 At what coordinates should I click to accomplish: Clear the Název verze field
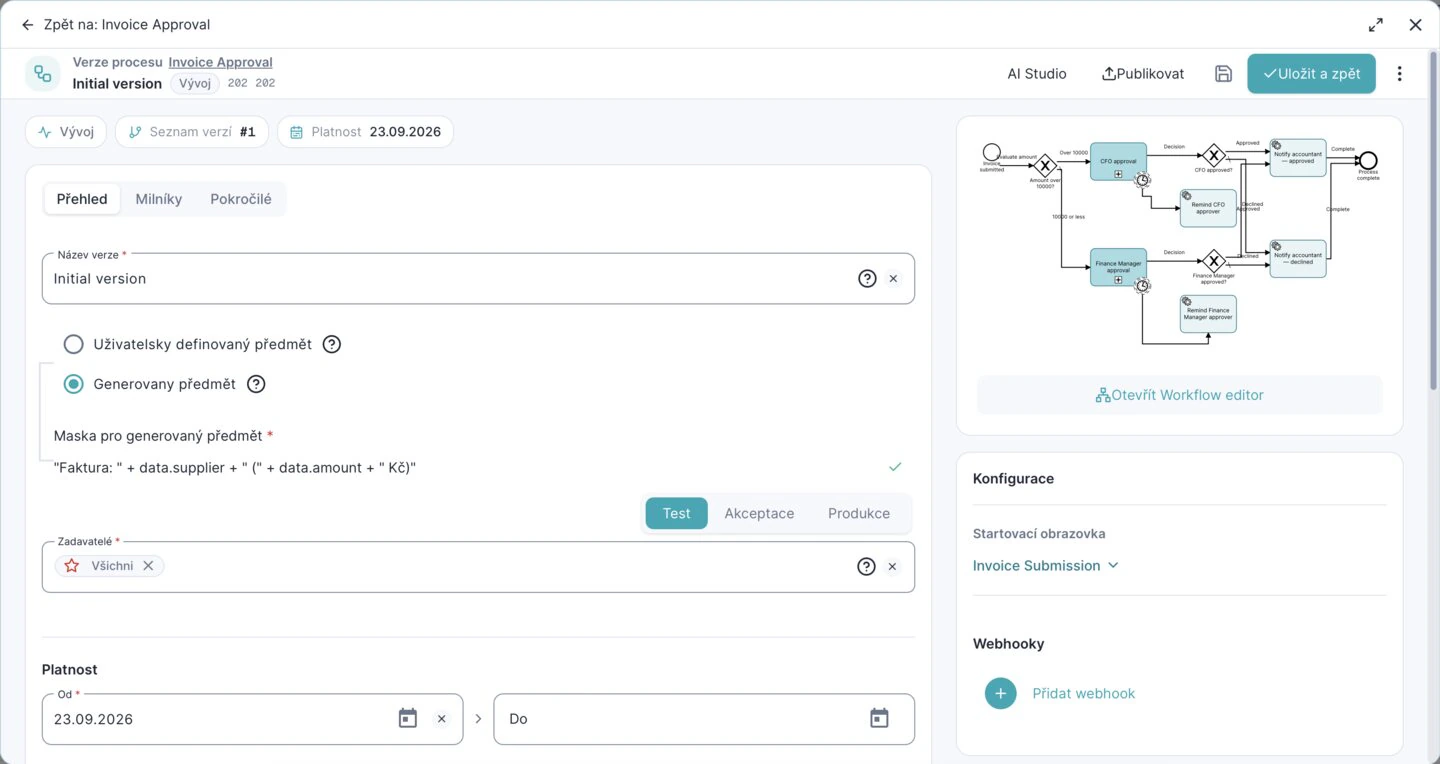point(893,279)
